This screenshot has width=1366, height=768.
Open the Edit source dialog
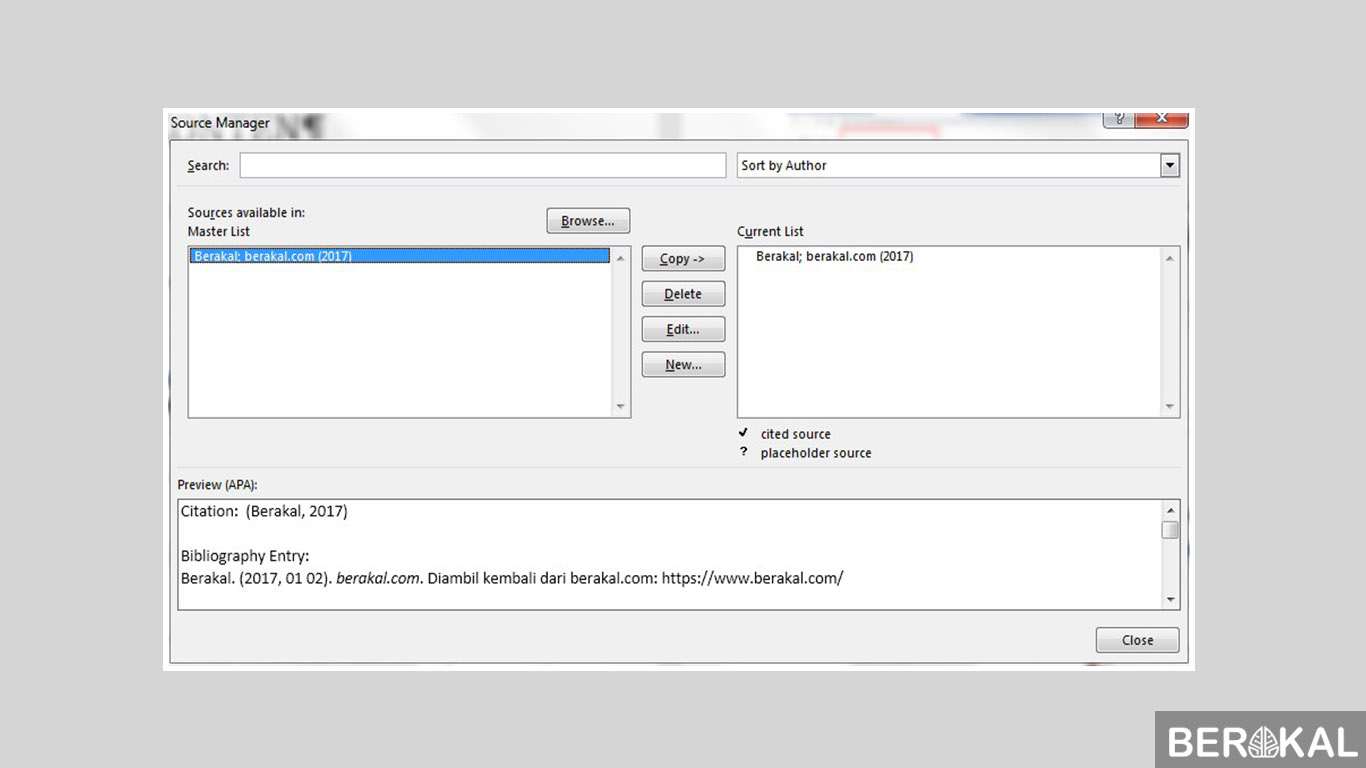tap(683, 329)
